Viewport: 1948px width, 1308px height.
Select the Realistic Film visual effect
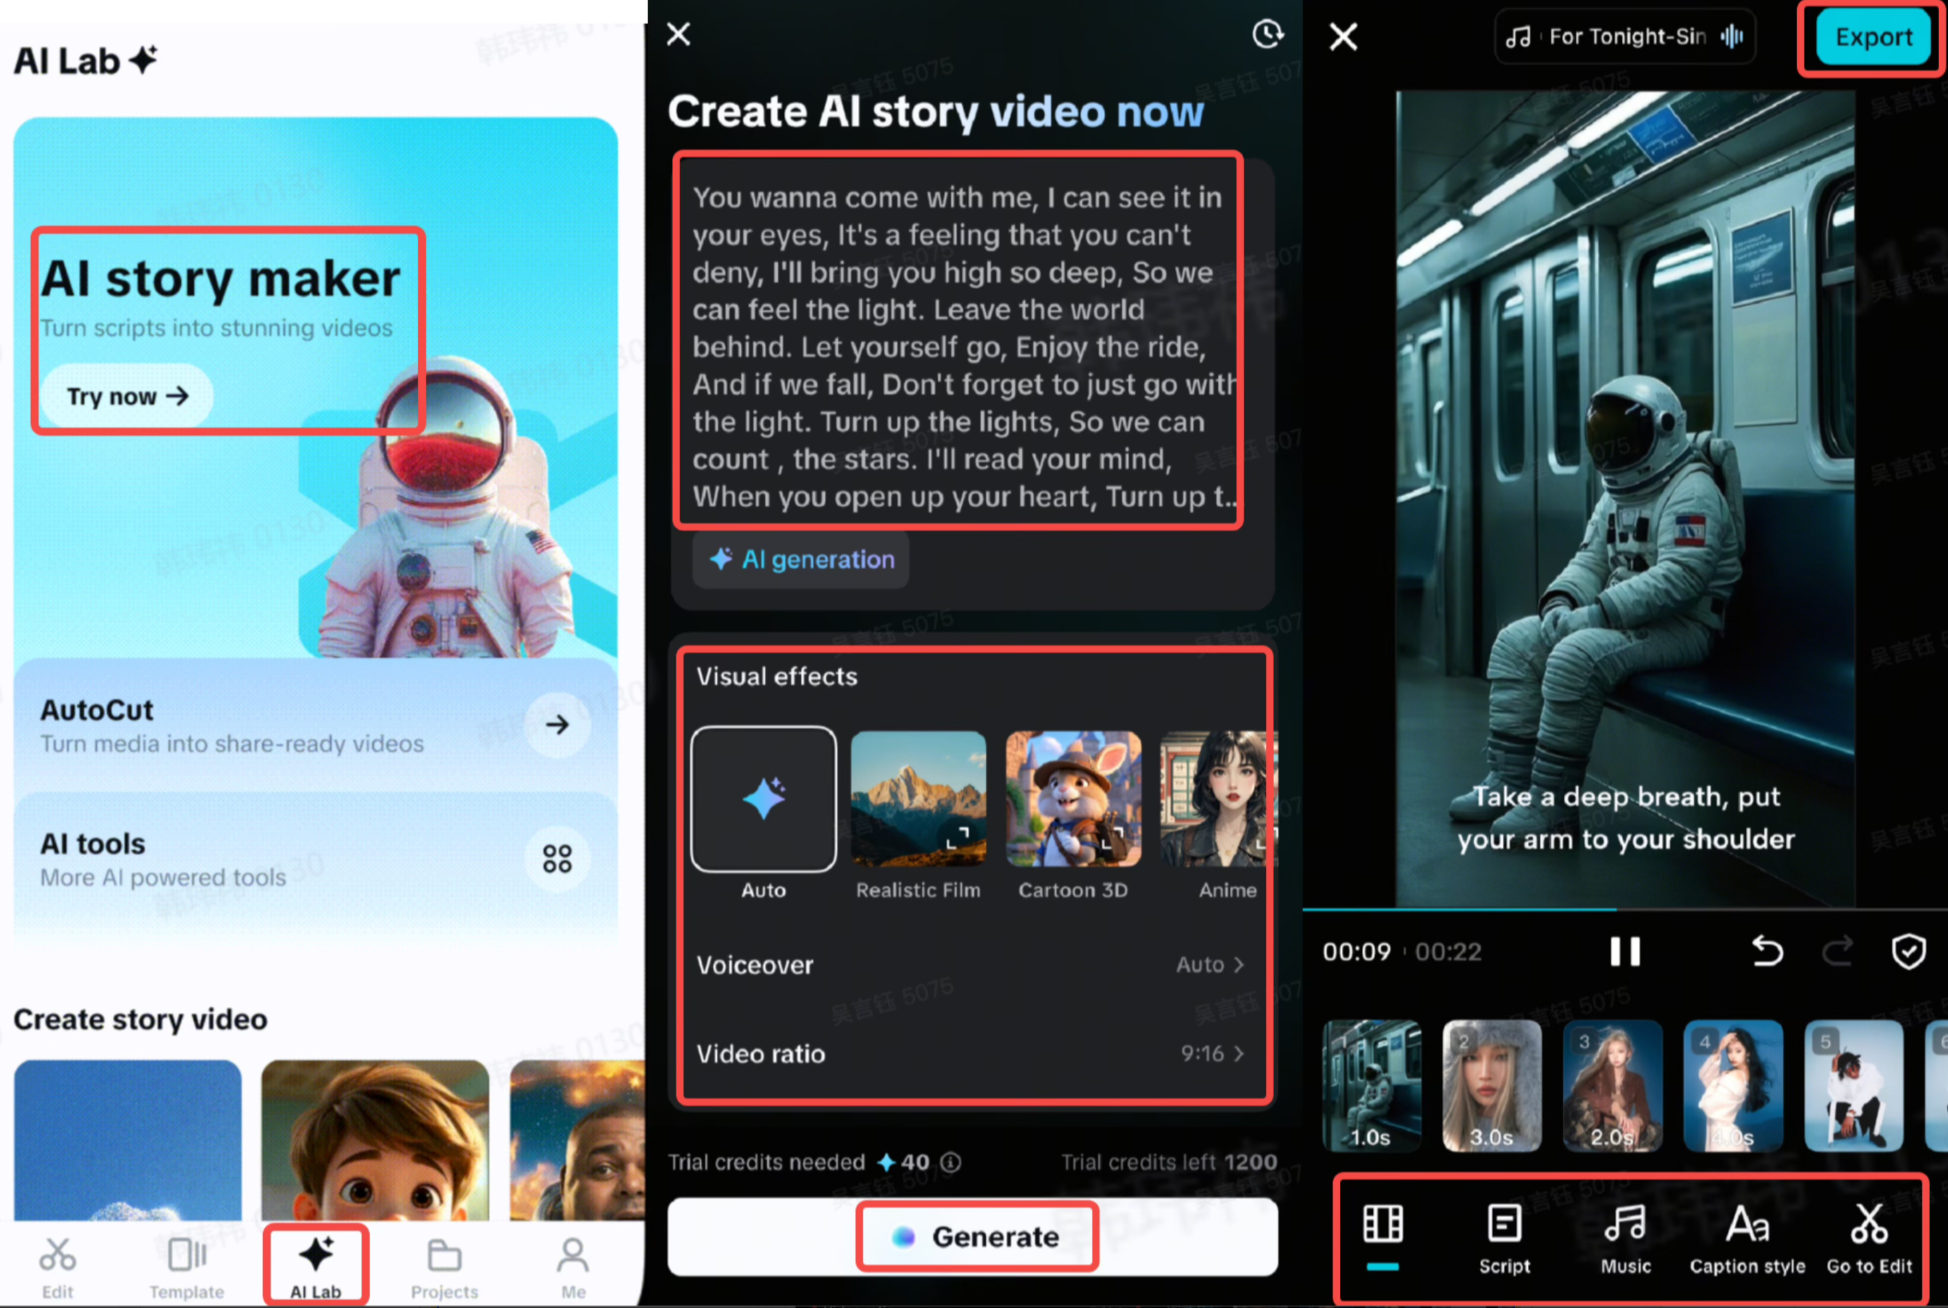pos(917,798)
